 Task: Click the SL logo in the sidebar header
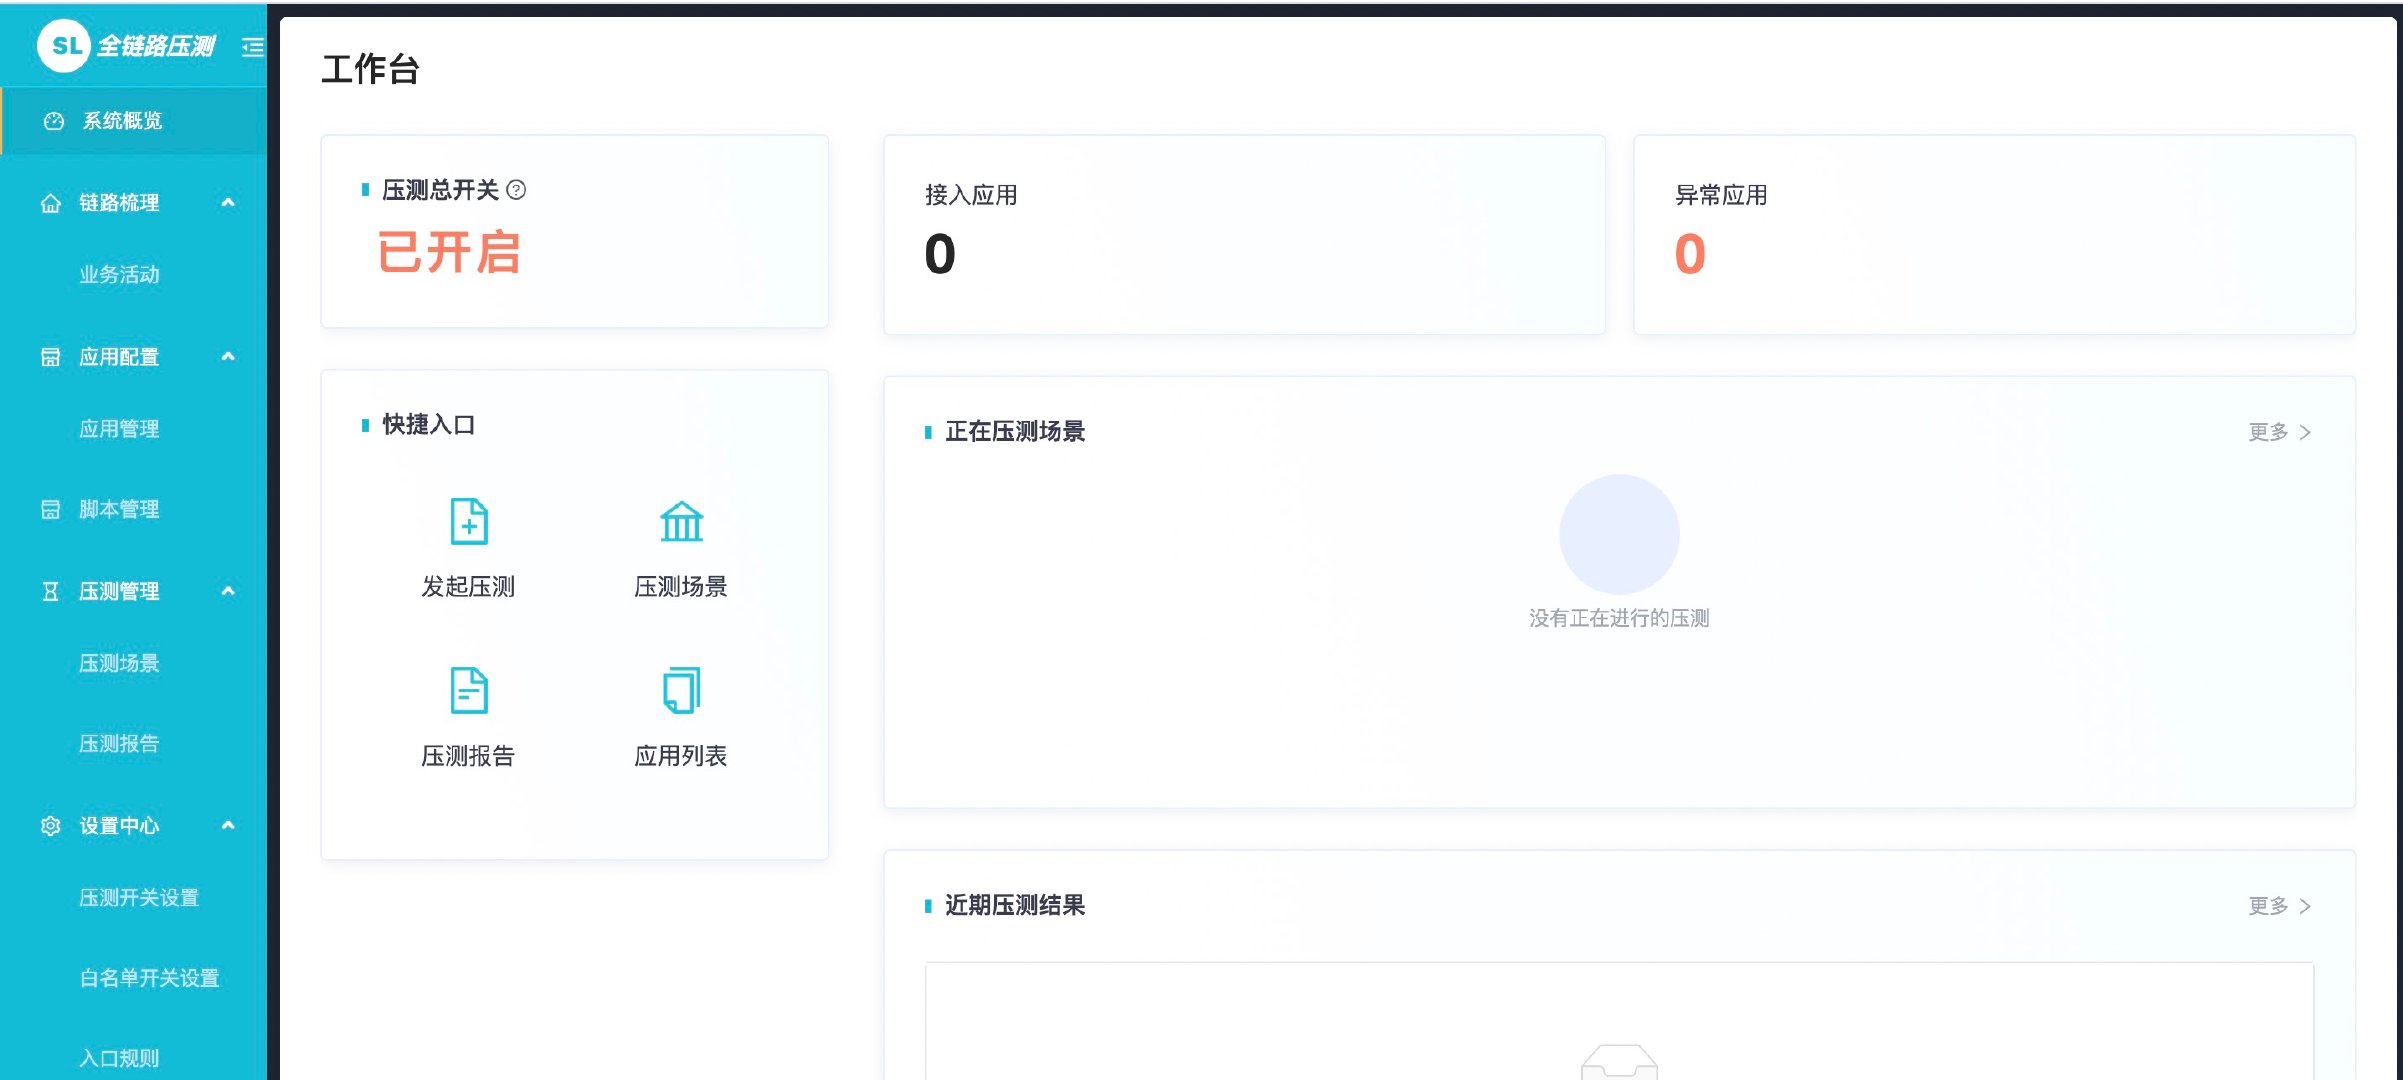coord(66,46)
